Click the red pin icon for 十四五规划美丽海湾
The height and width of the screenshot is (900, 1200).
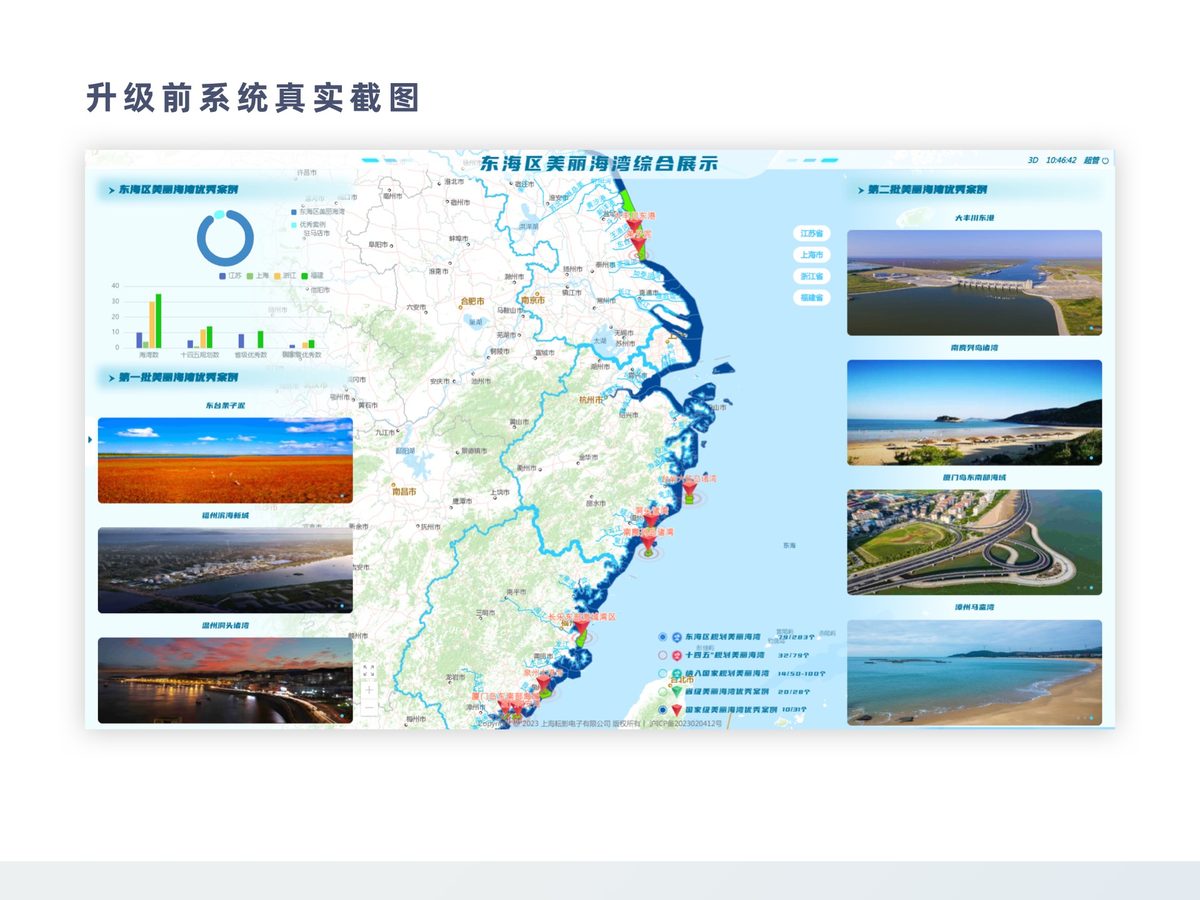tap(677, 655)
